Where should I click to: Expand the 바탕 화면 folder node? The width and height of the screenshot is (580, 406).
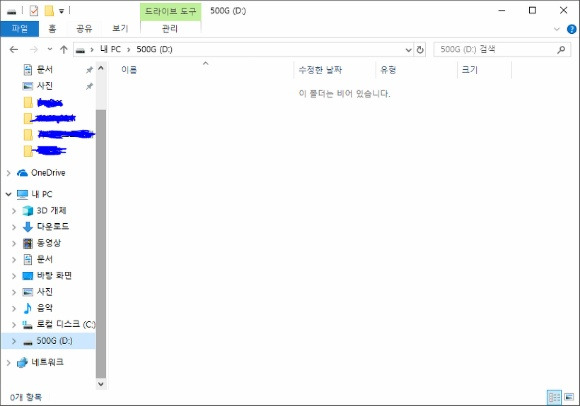14,276
